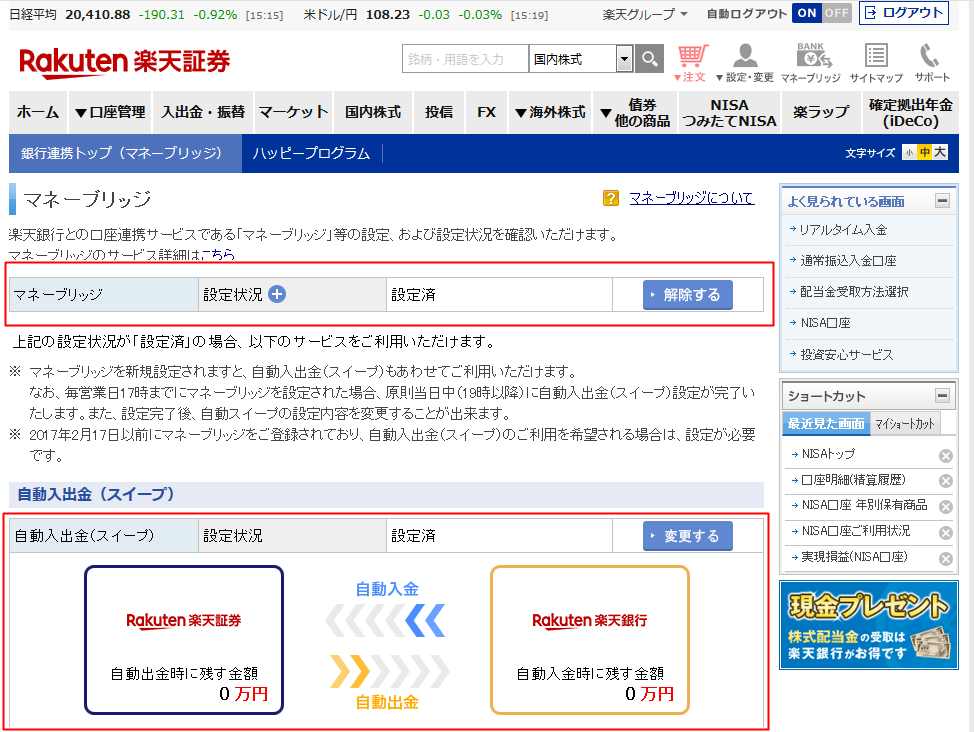Click the 米ドル/円 rate 108.23
Screen dimensions: 974x732
click(388, 14)
